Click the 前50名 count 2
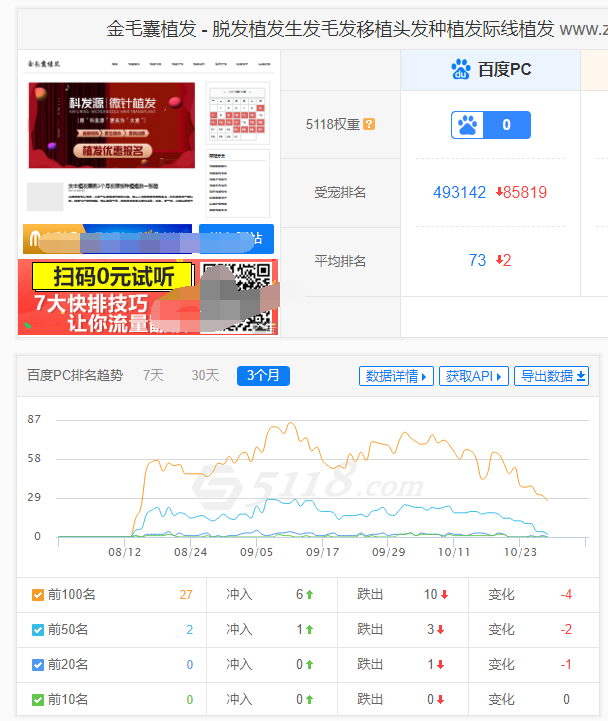608x721 pixels. click(x=189, y=629)
